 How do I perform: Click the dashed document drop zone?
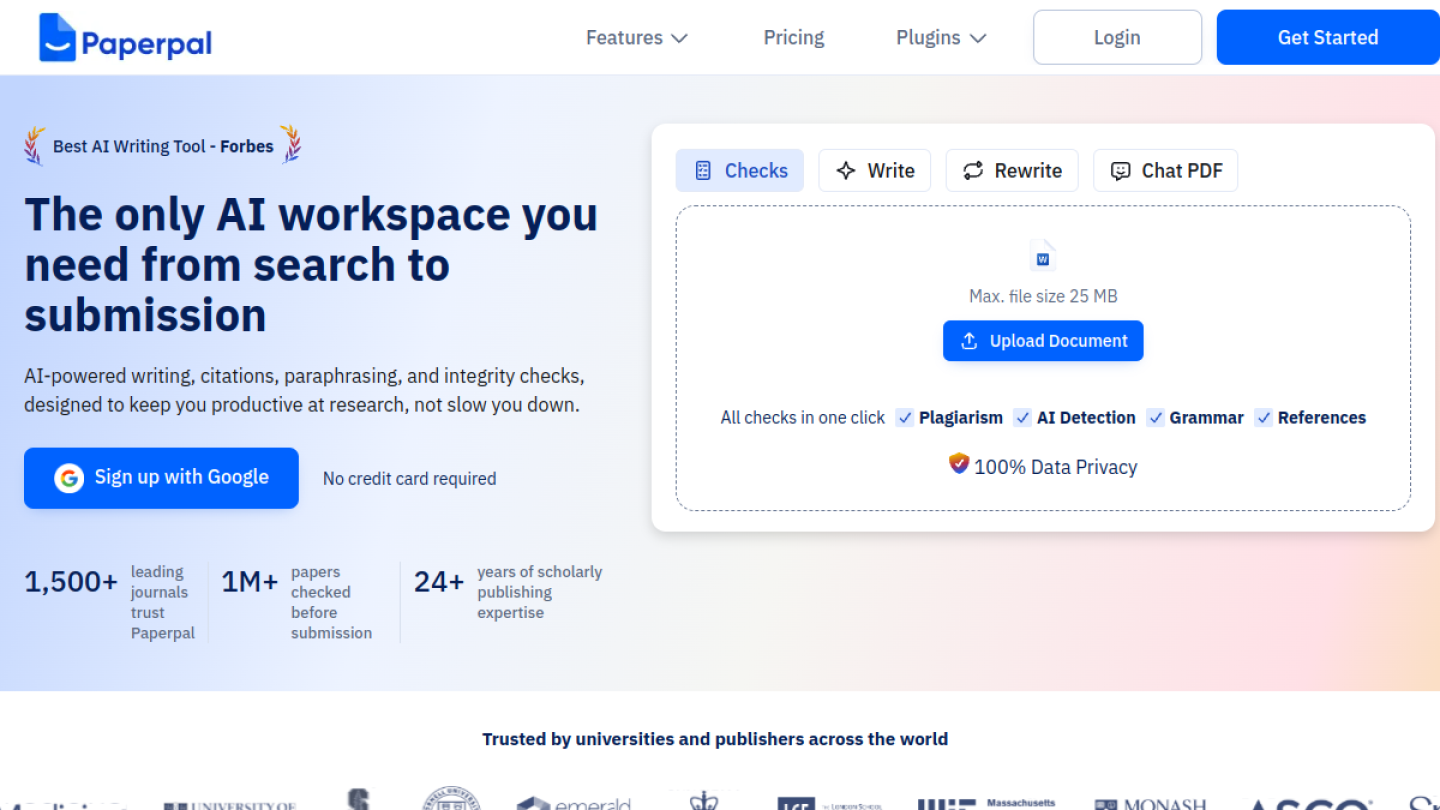point(1043,358)
